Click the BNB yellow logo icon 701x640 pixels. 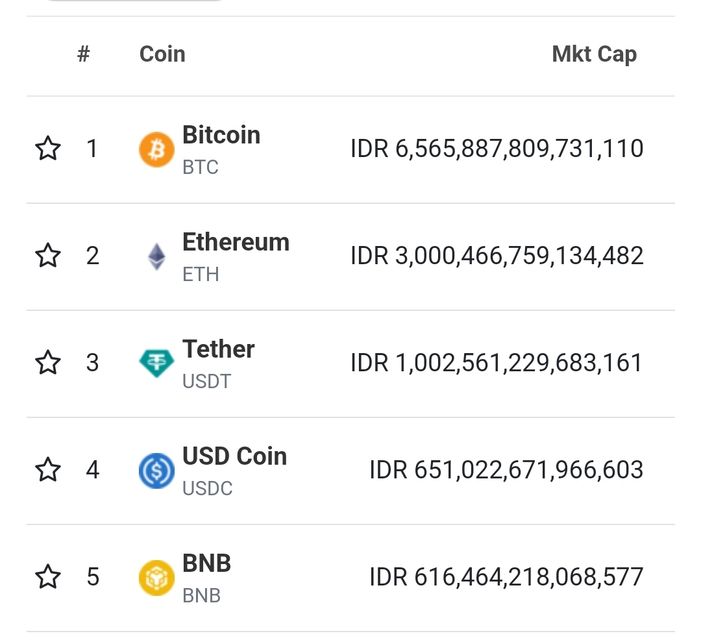(156, 577)
